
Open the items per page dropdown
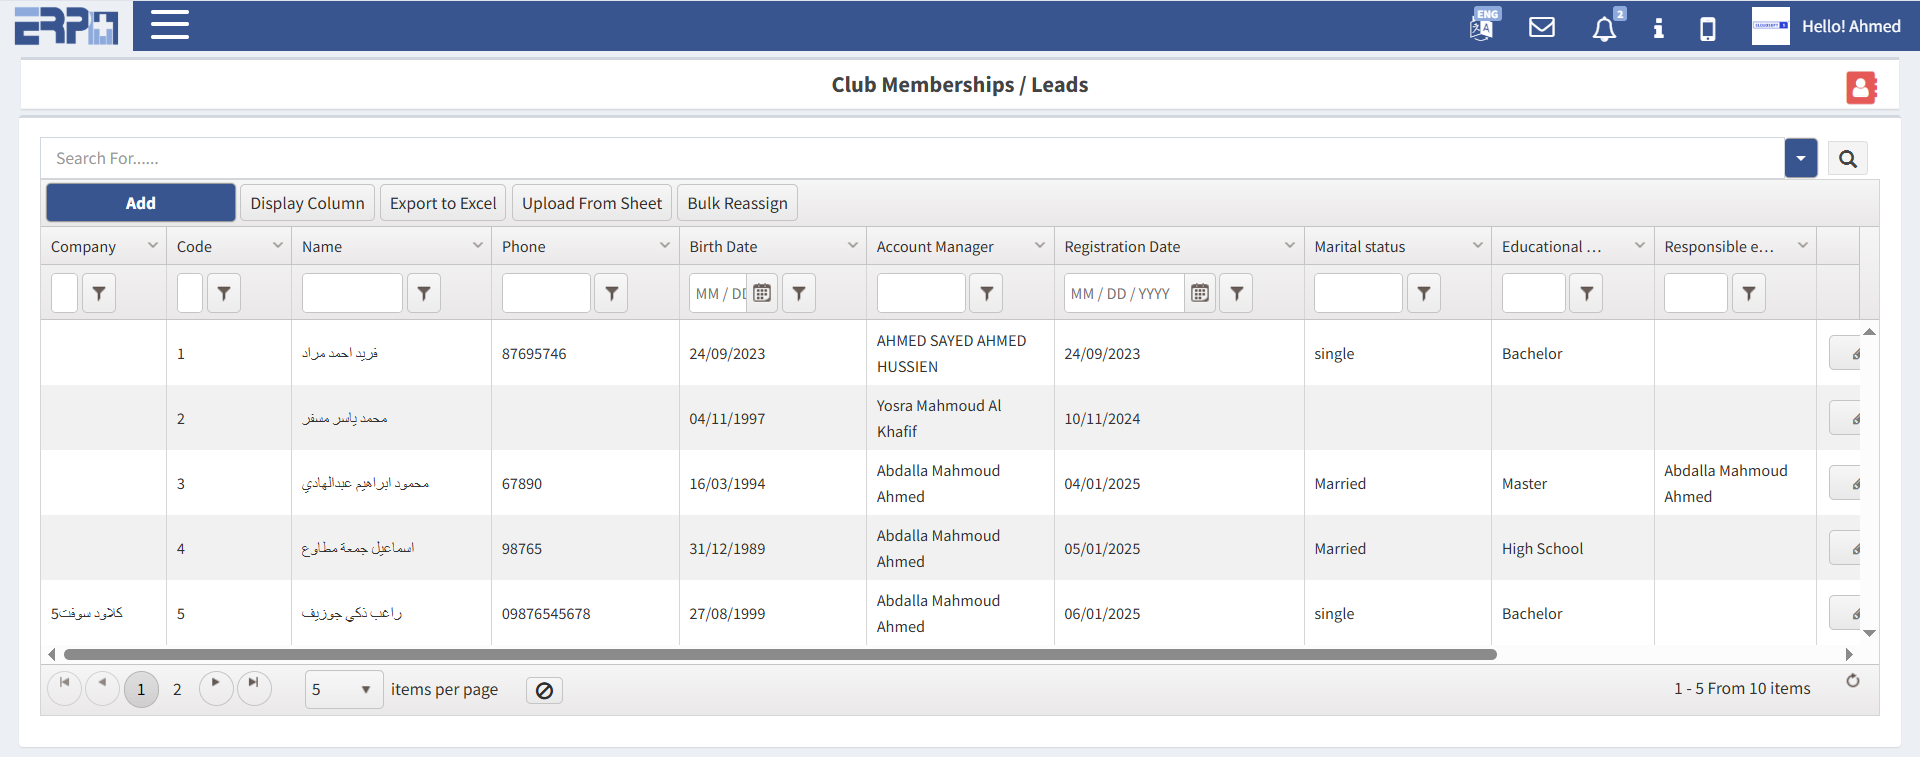point(343,690)
